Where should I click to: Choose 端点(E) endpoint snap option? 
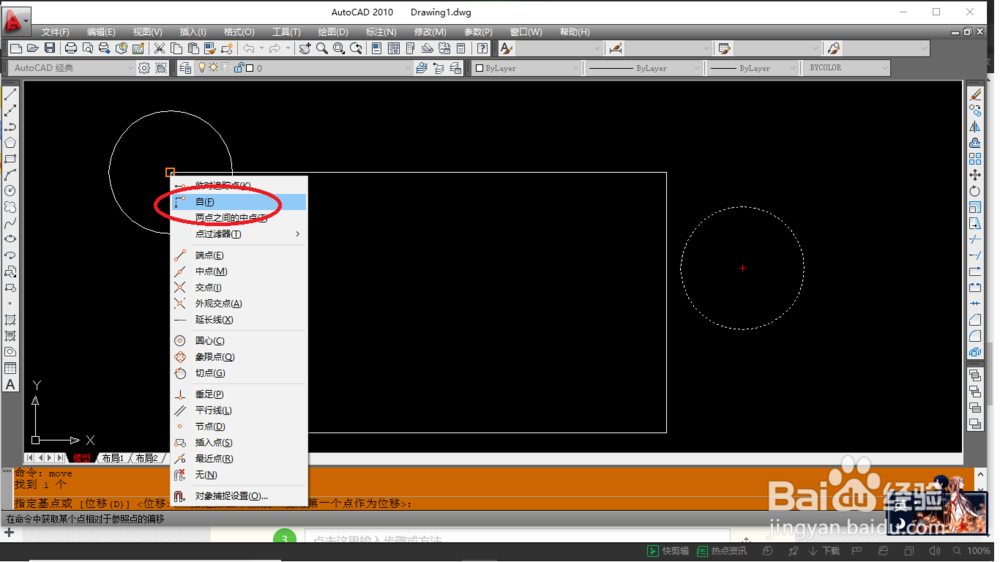[239, 255]
